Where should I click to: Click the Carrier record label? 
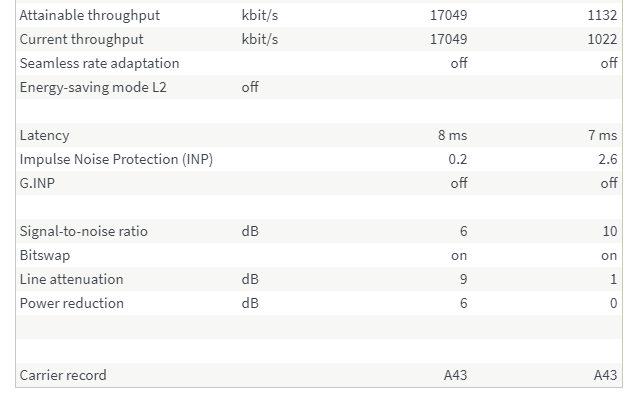click(x=63, y=375)
